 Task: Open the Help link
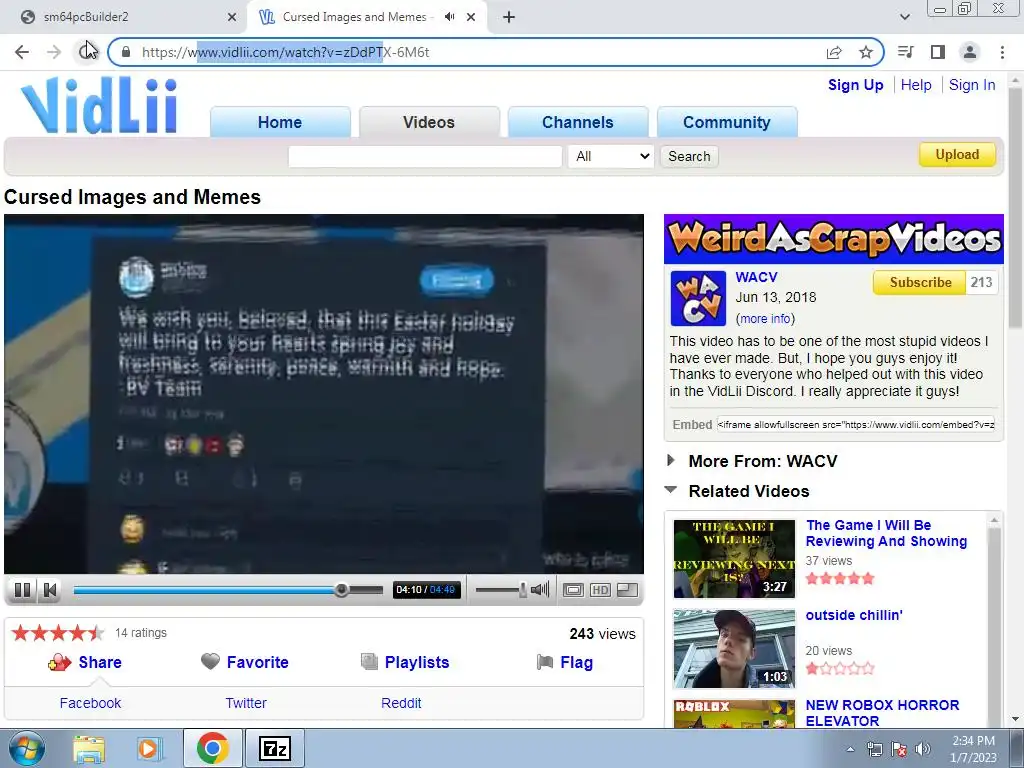pyautogui.click(x=916, y=85)
